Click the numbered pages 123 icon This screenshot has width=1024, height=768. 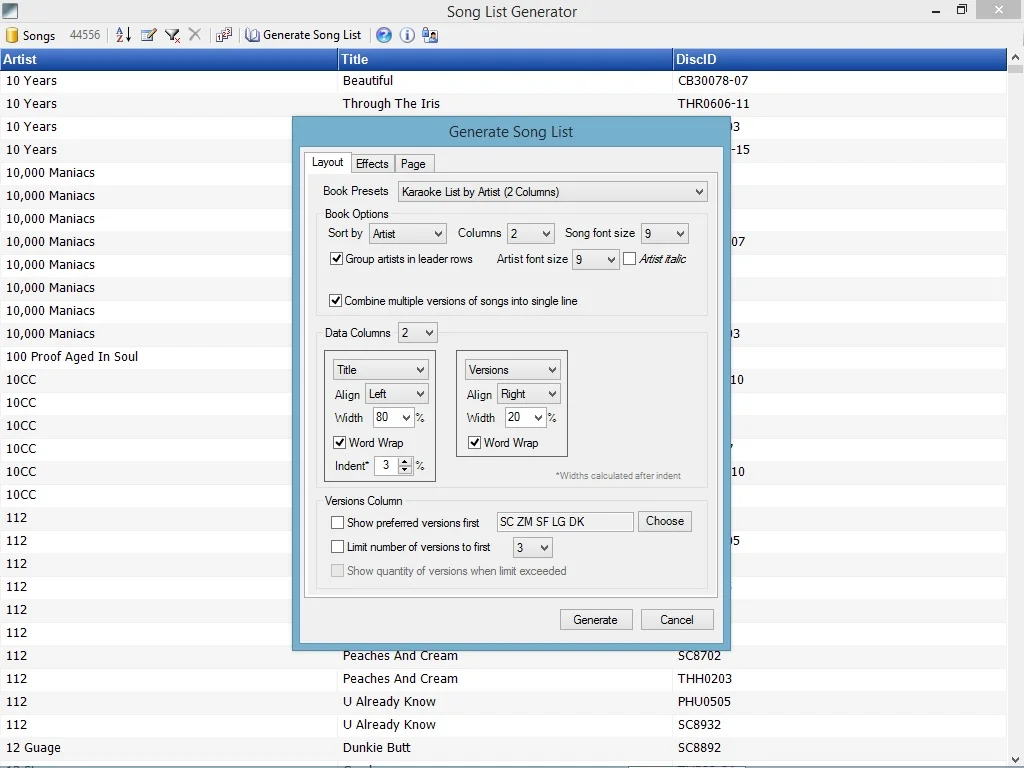(224, 35)
